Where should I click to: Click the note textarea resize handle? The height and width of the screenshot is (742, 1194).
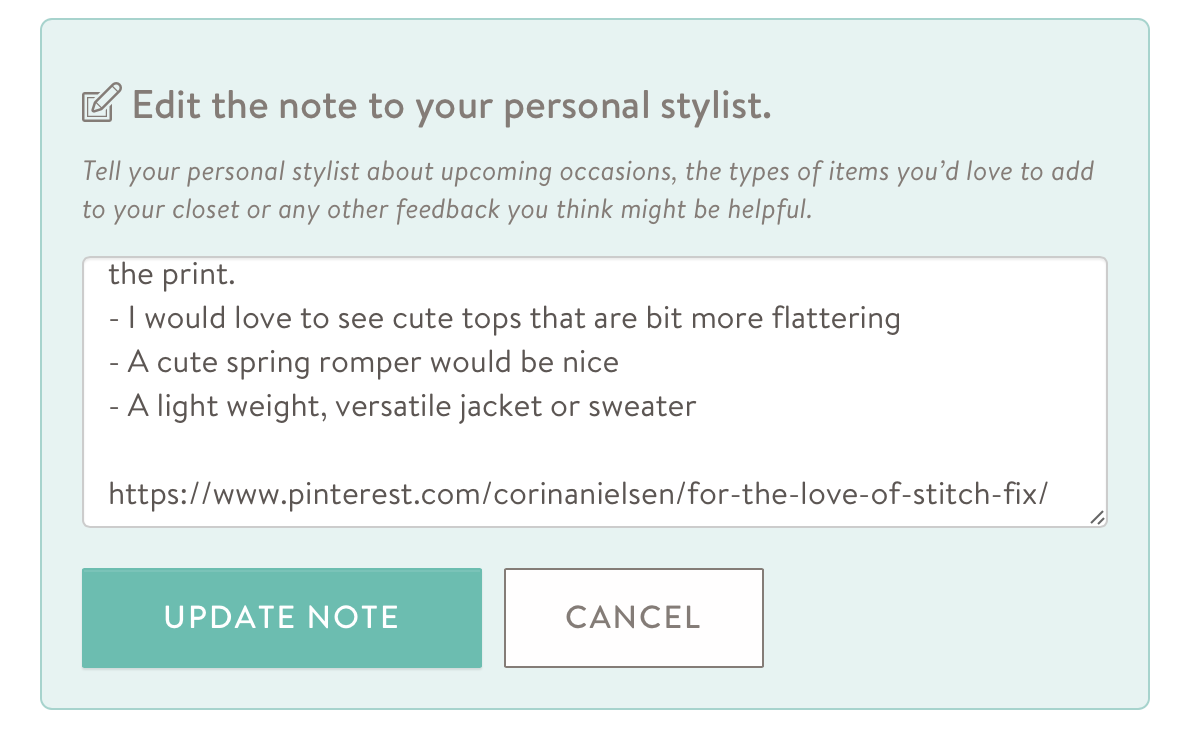(x=1097, y=517)
